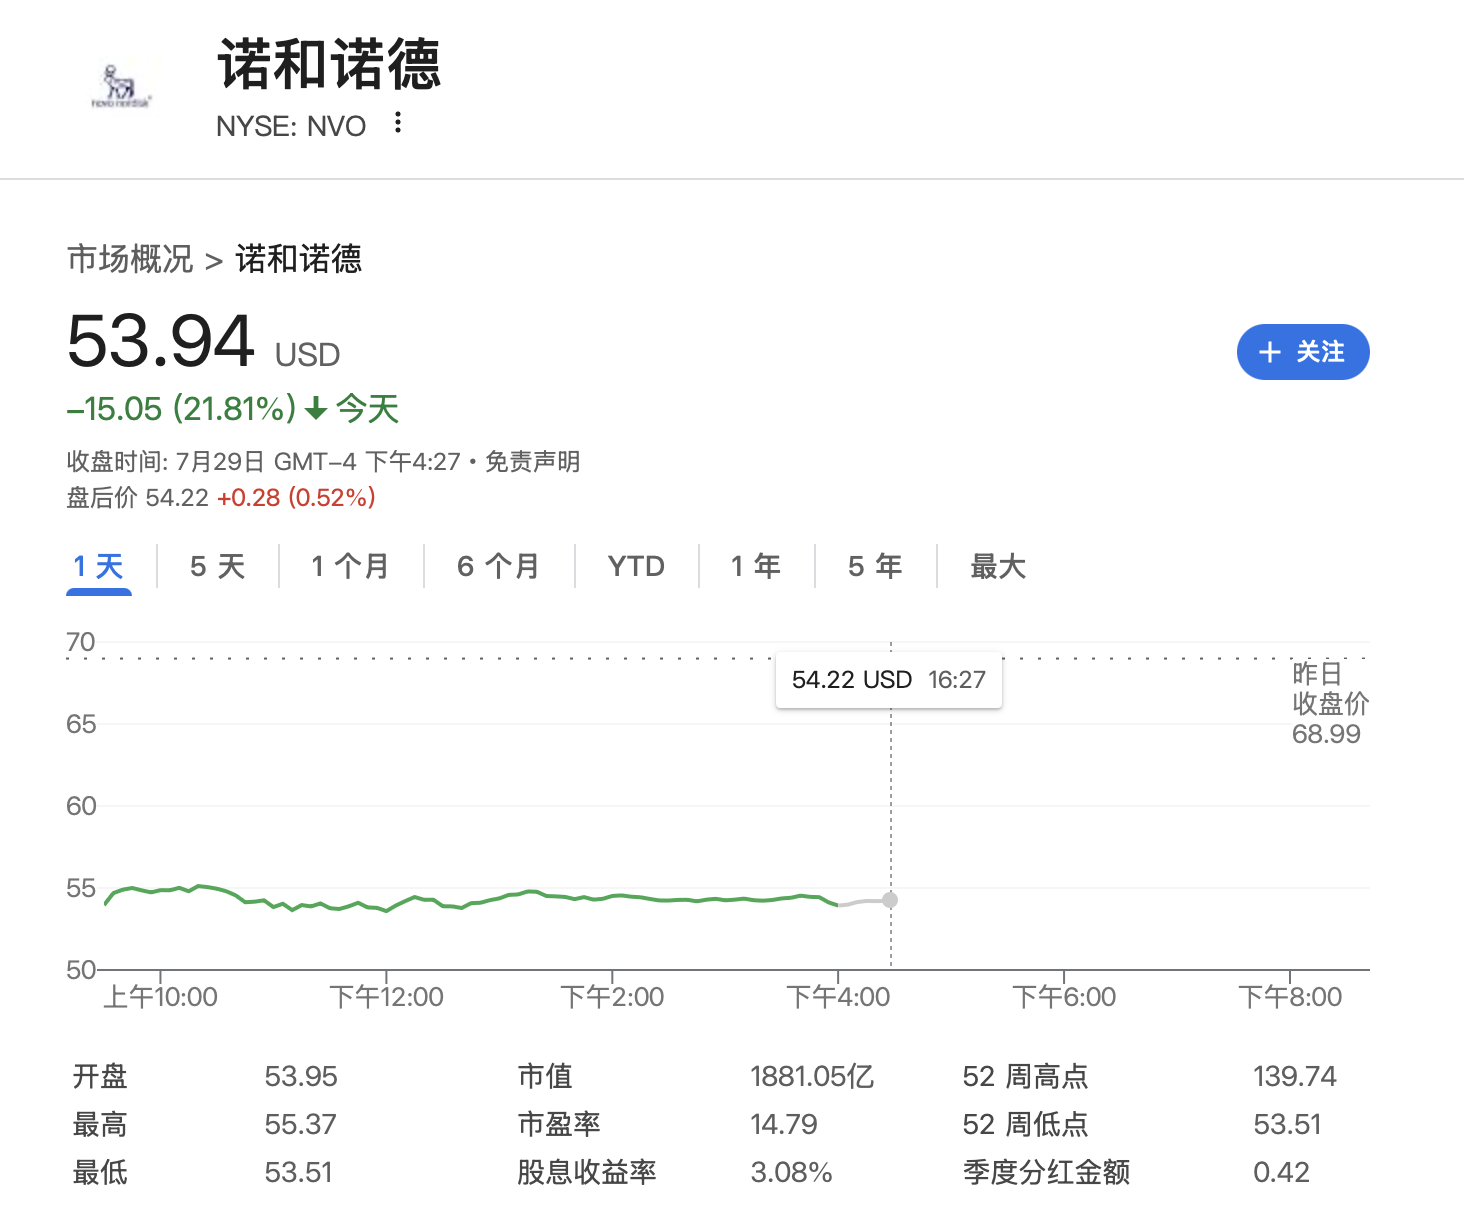Screen dimensions: 1464x1218
Task: Click the gray after-hours marker dot on chart
Action: 890,900
